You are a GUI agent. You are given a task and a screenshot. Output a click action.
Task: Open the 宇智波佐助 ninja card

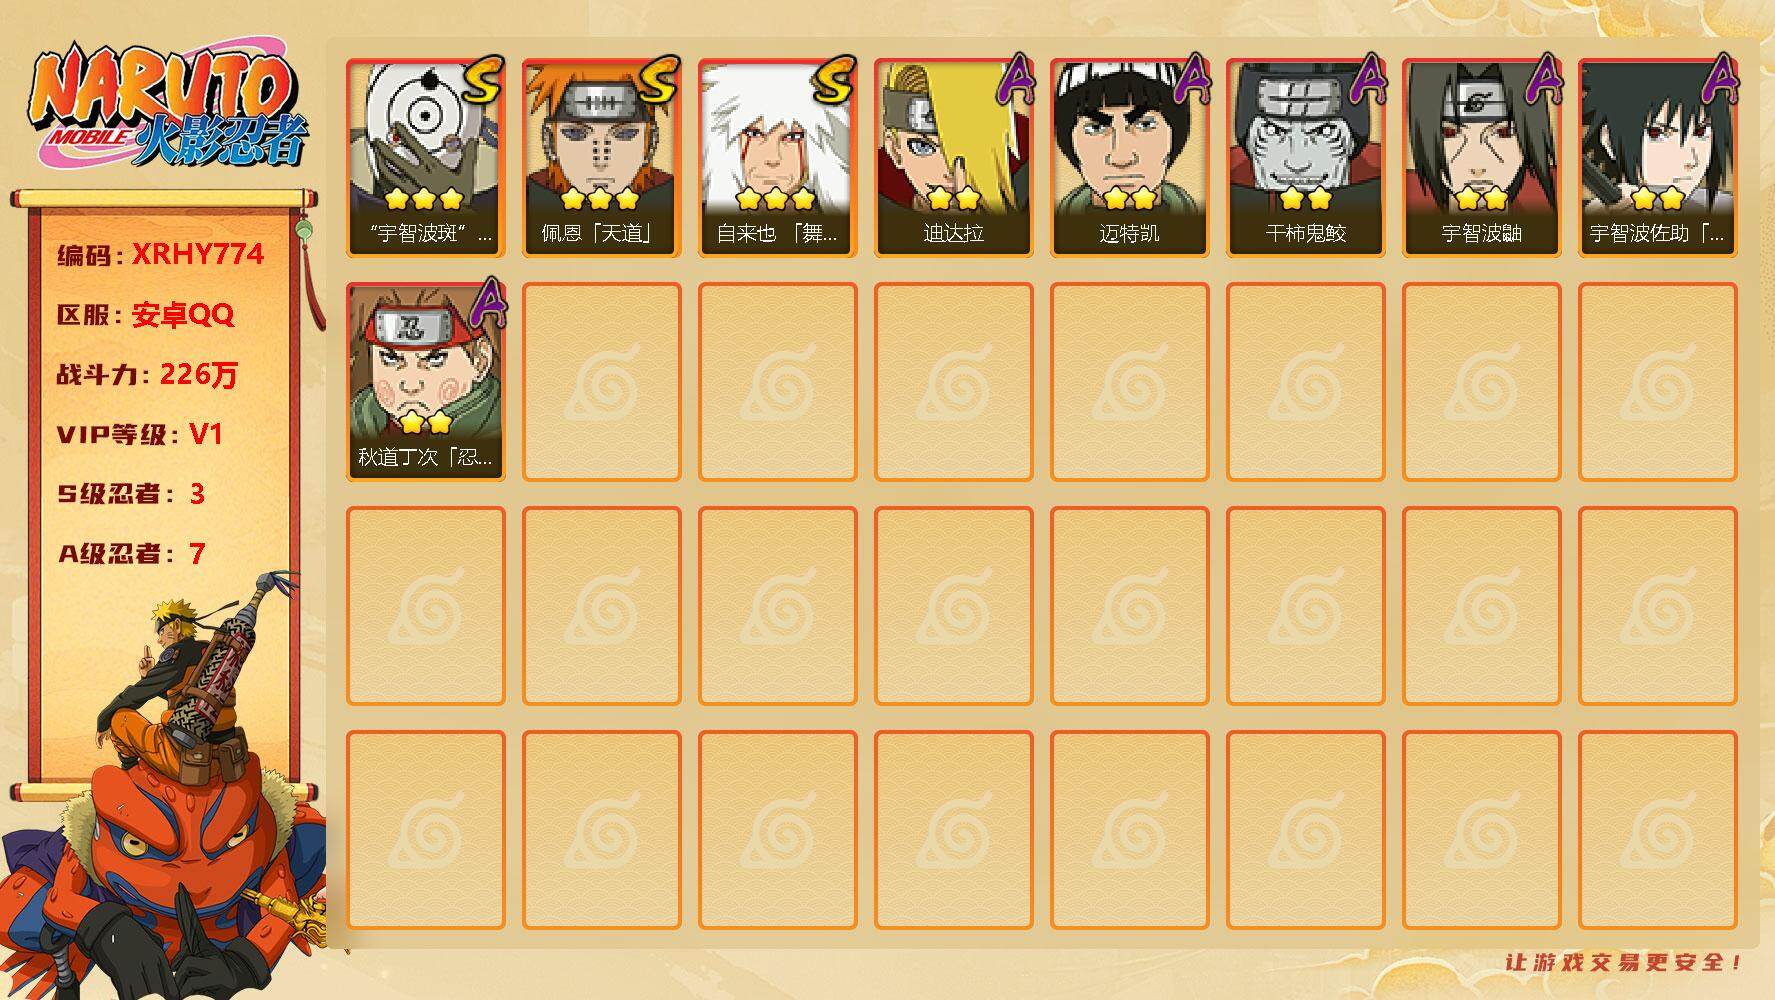(1658, 158)
